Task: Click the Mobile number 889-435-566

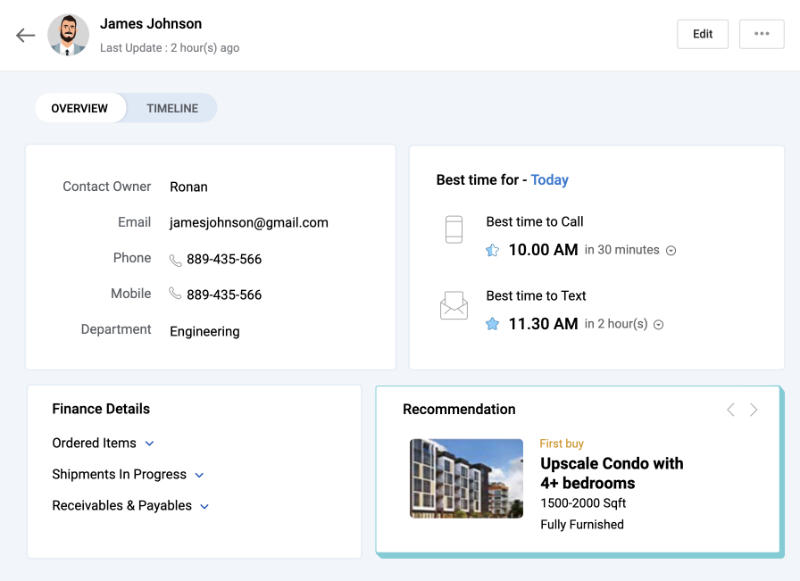Action: point(224,295)
